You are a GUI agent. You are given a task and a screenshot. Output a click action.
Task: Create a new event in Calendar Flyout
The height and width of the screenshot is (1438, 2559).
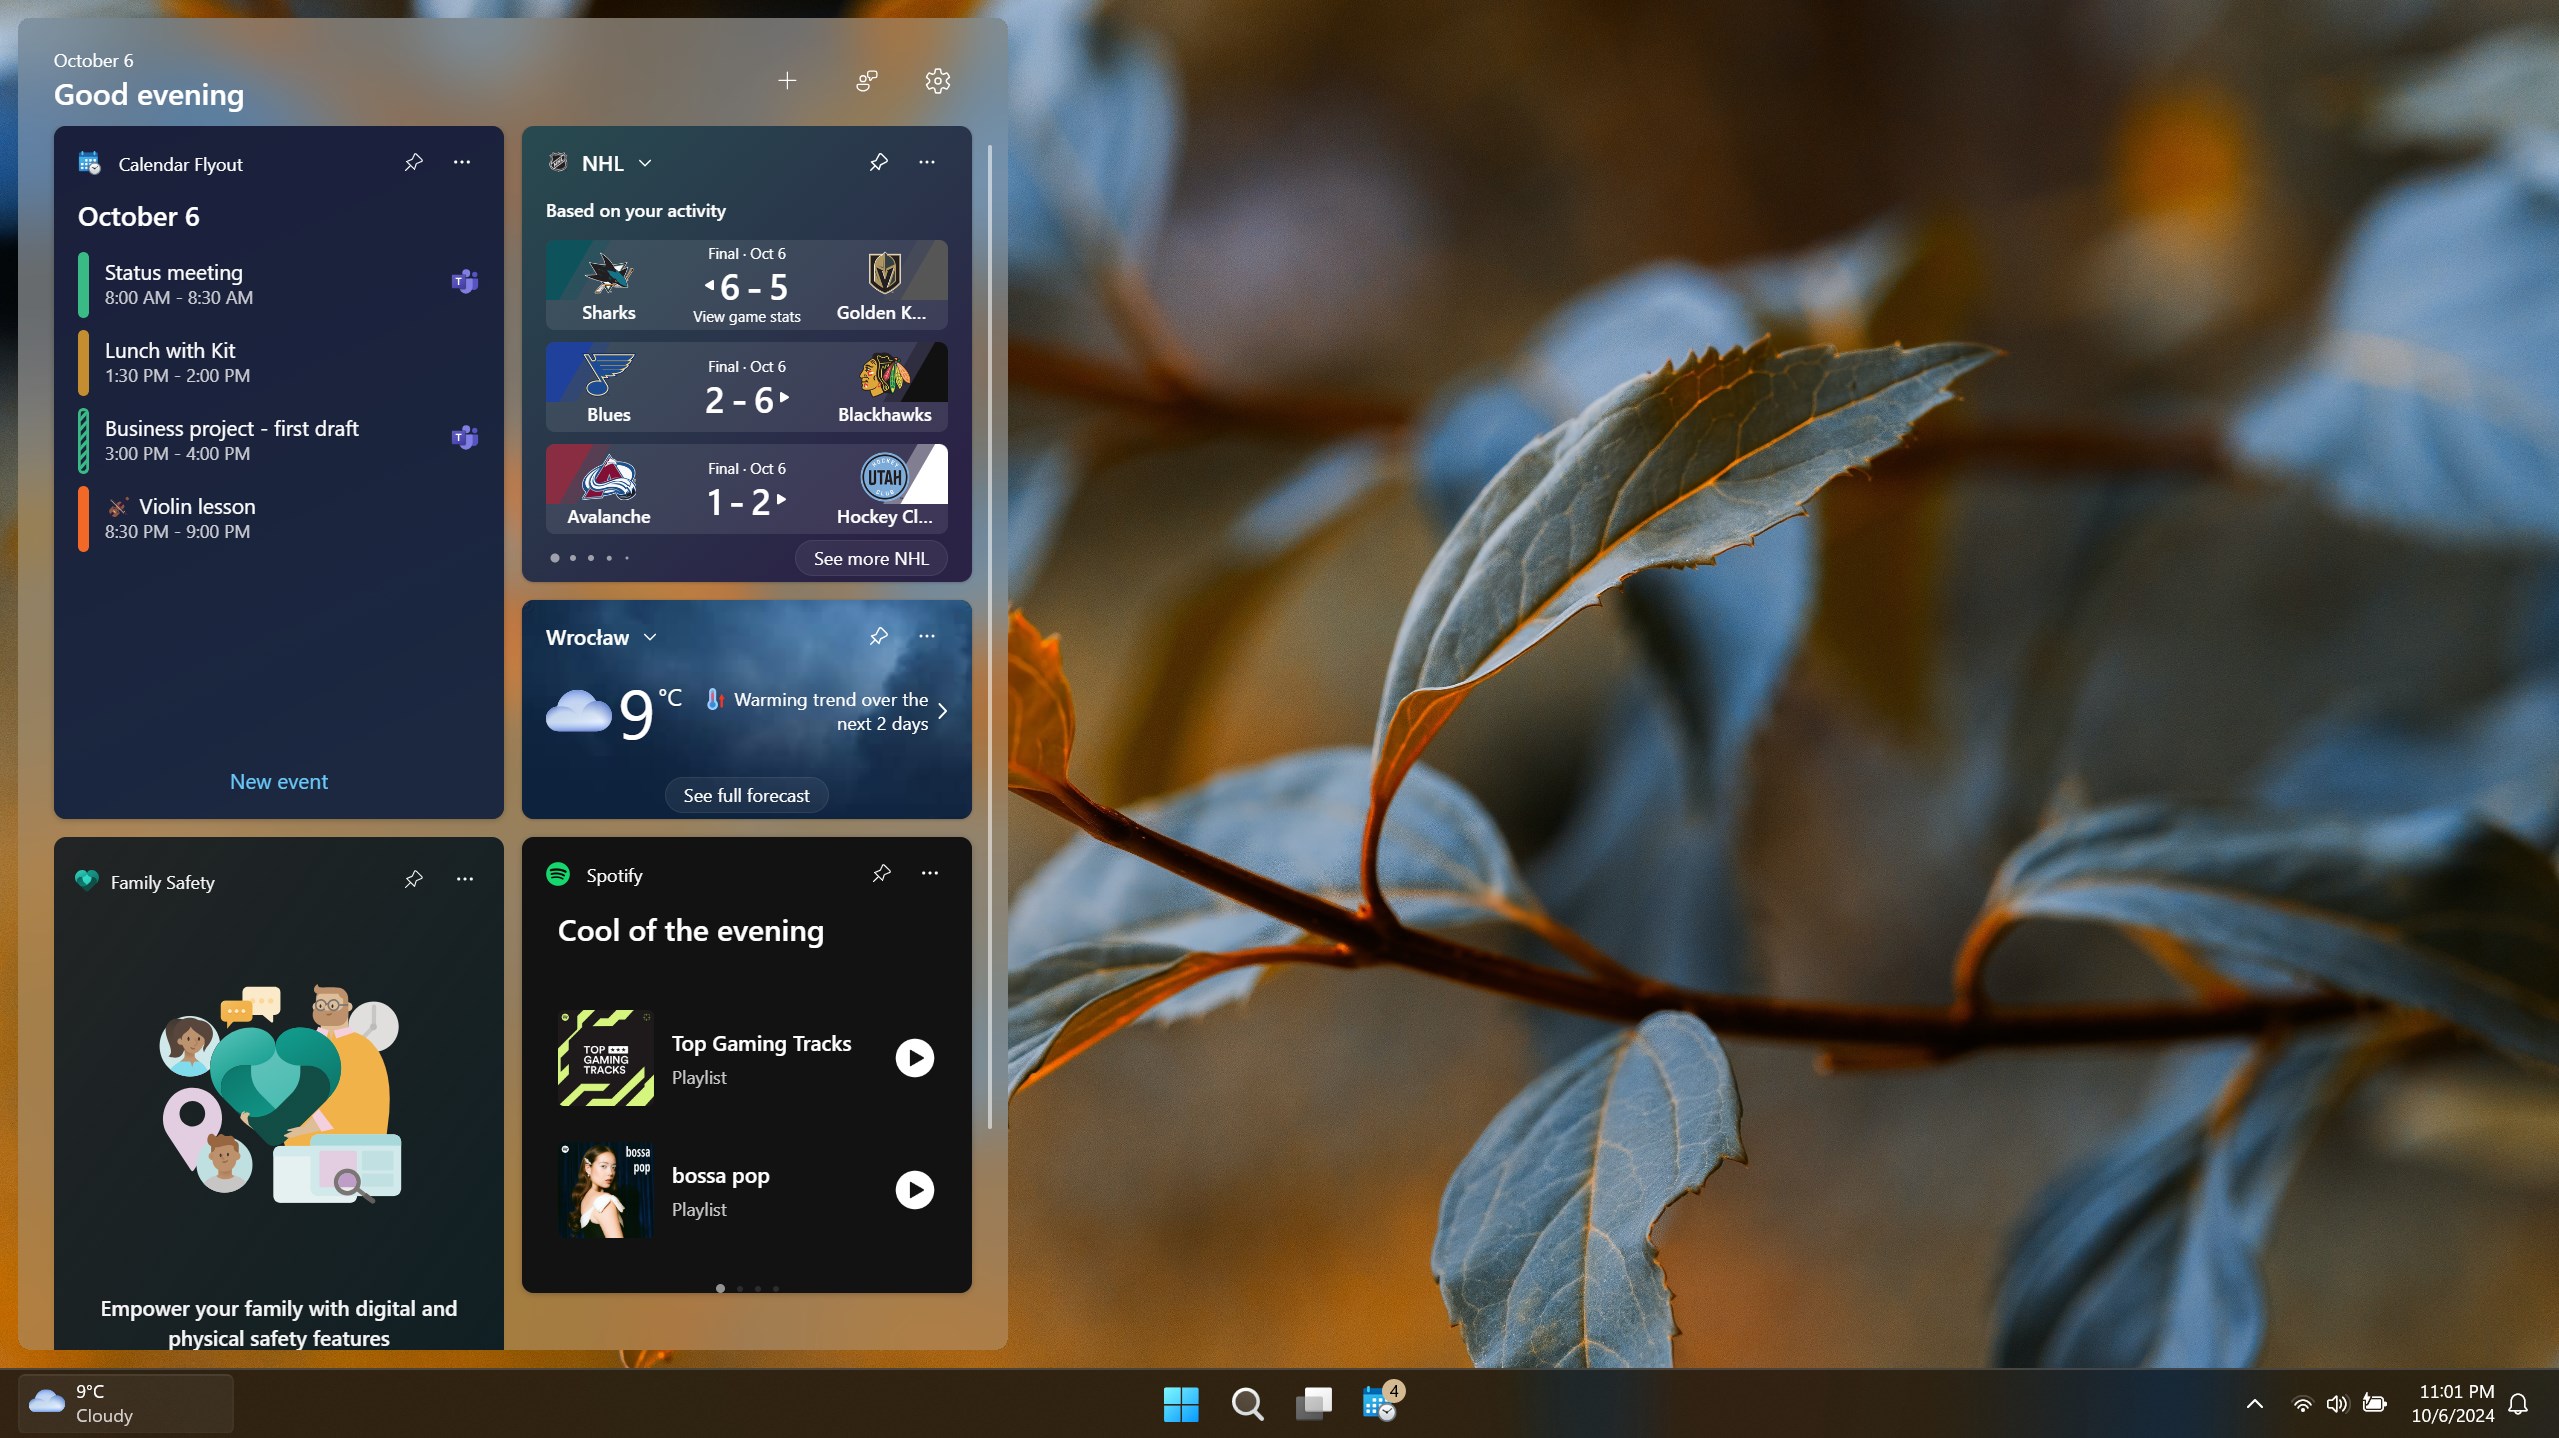click(x=278, y=781)
